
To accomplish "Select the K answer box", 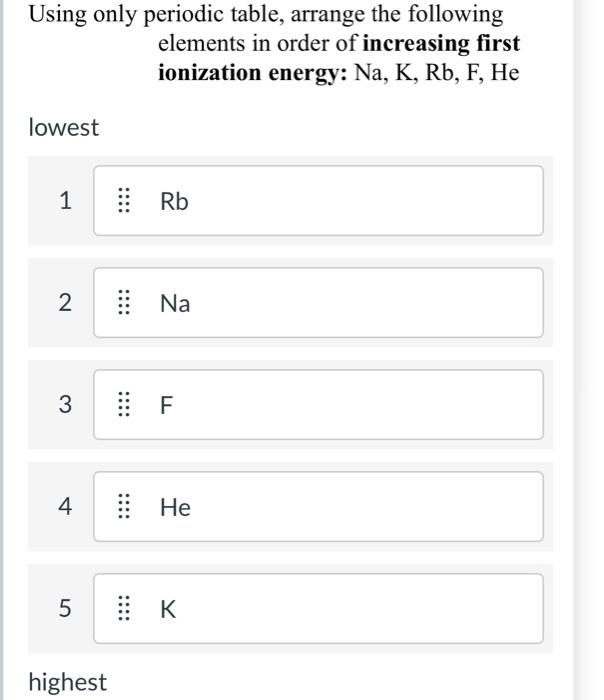I will click(x=318, y=608).
